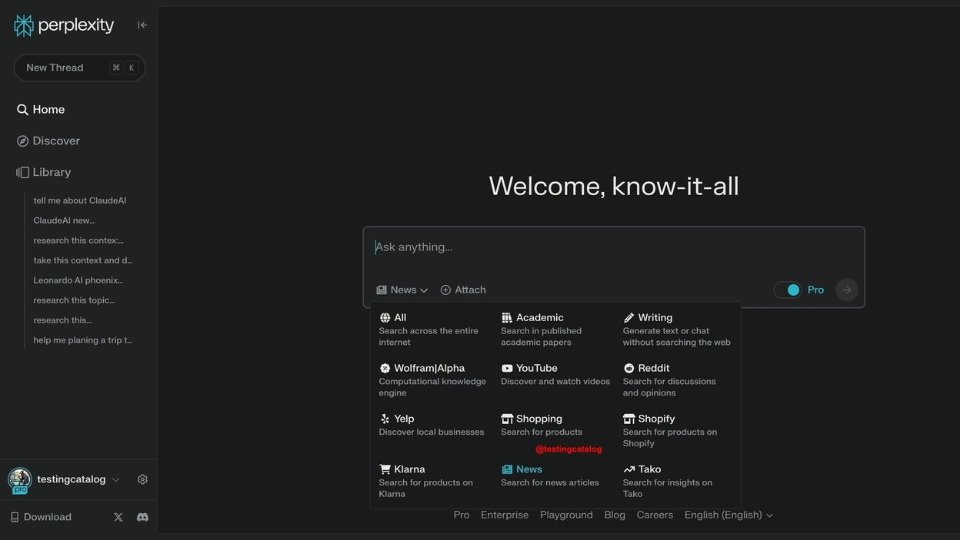Open the Blog footer link

[615, 515]
